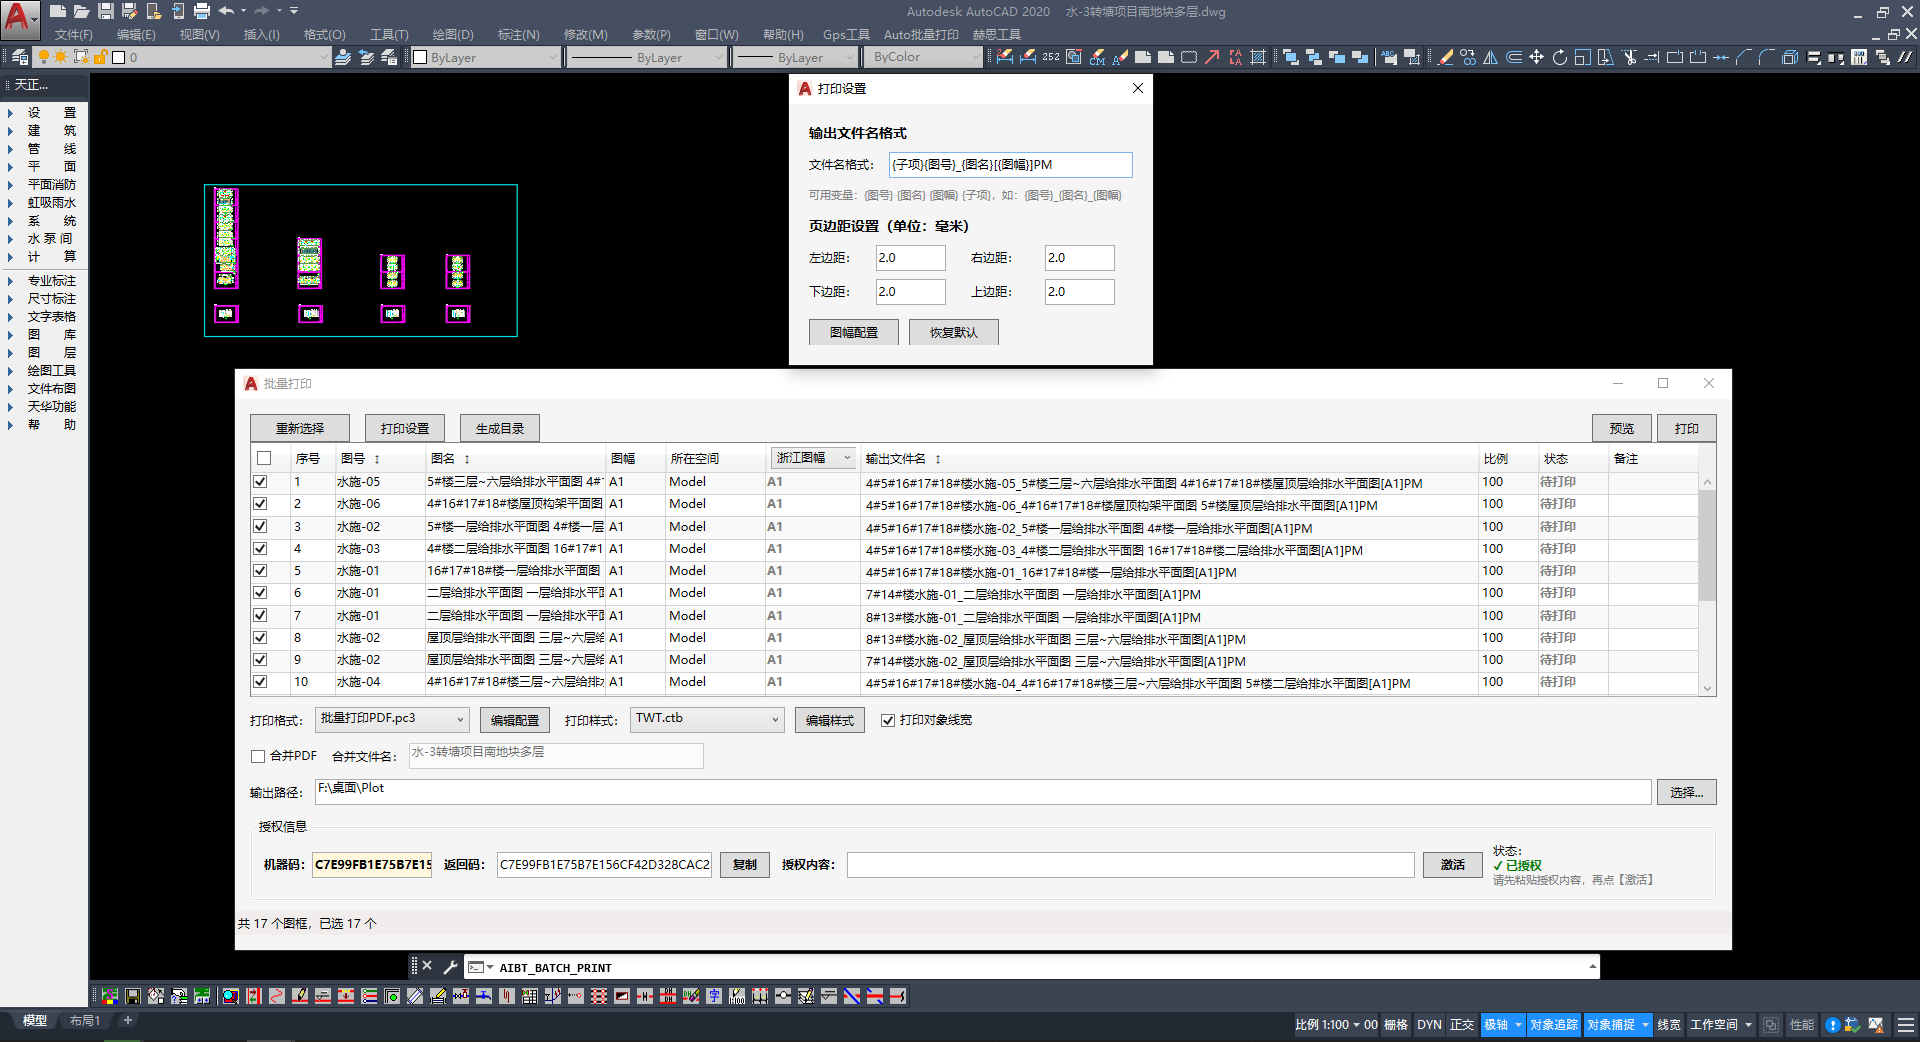Select the Chamfer tool icon

(x=1744, y=57)
